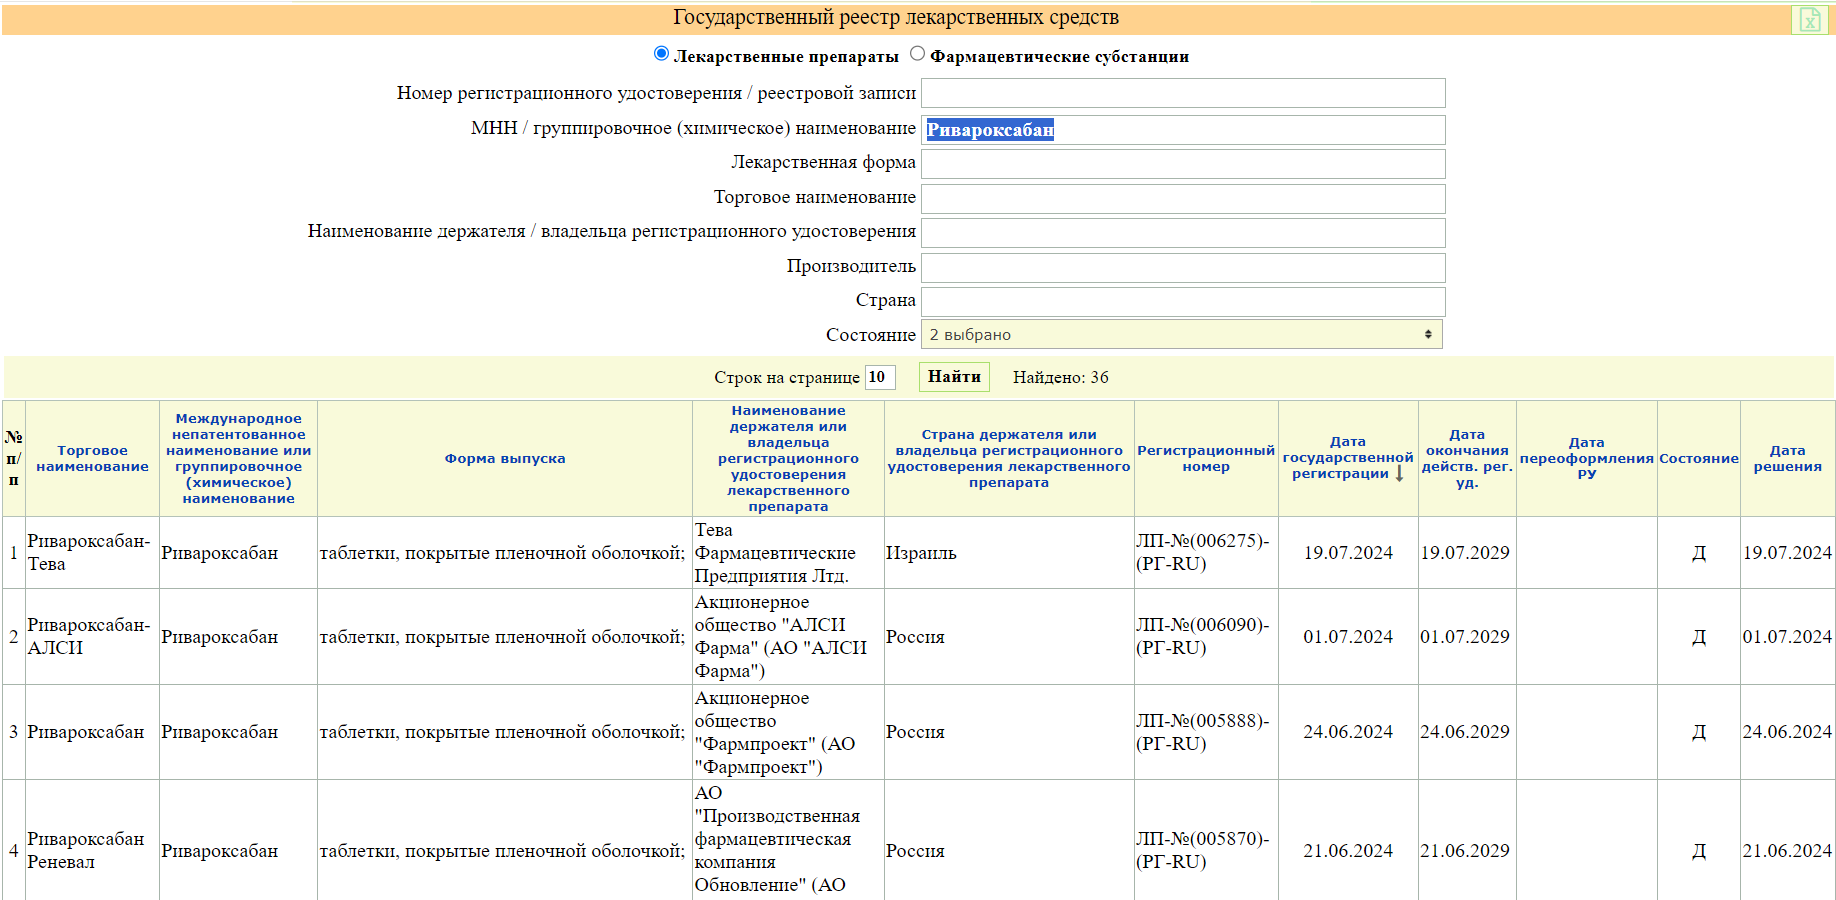Click the Производитель input field
The width and height of the screenshot is (1836, 900).
point(1182,267)
